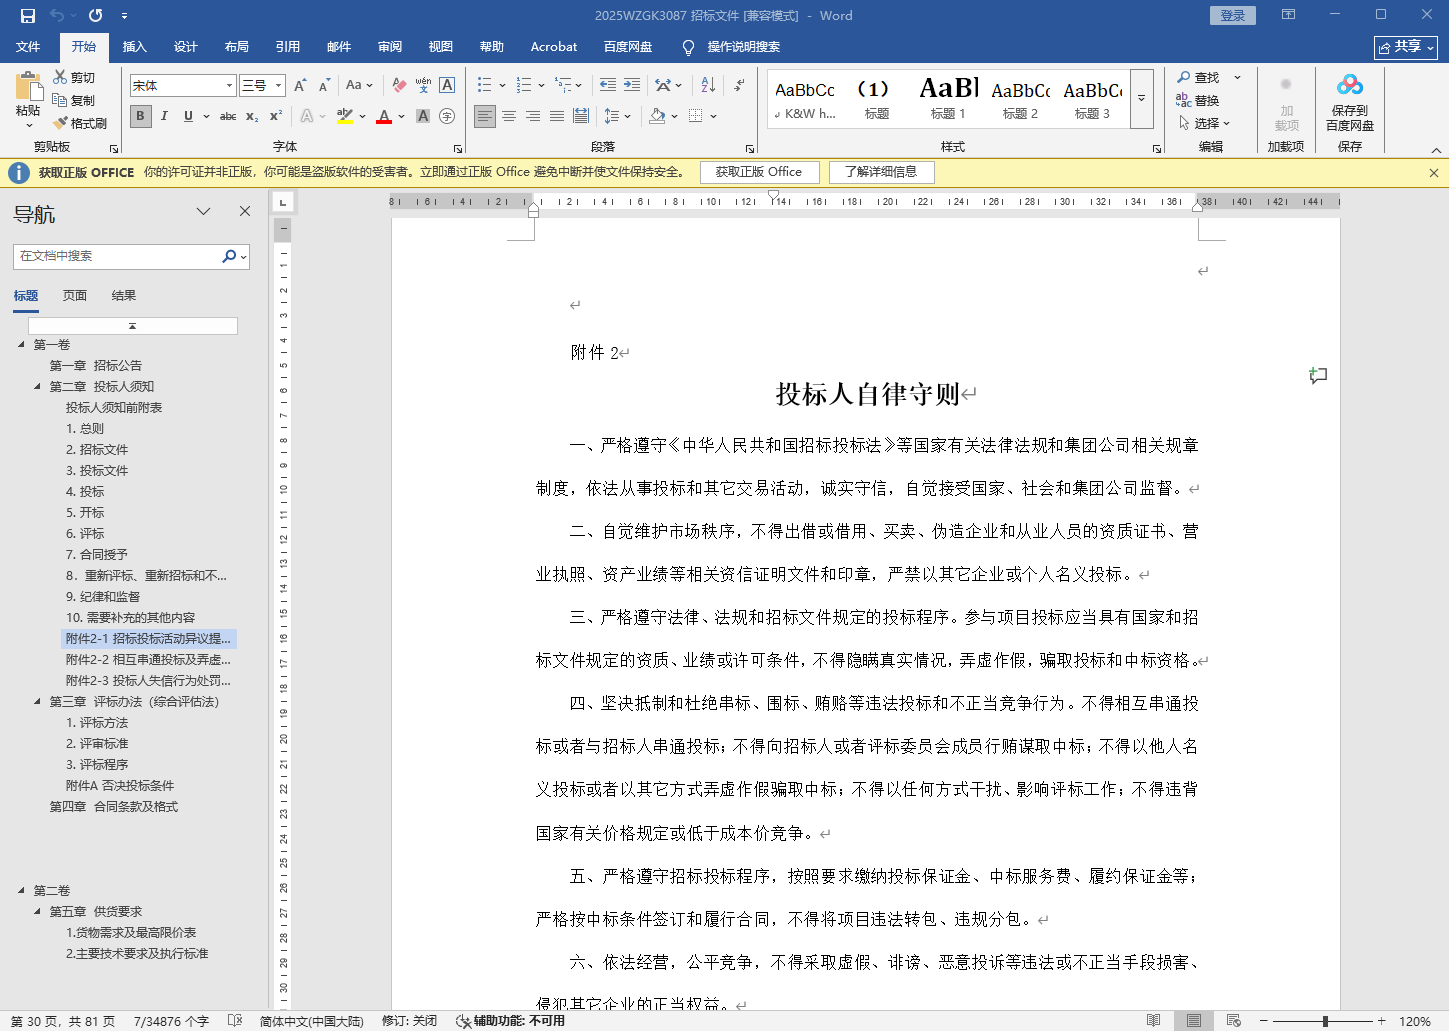Click the clear formatting eraser icon

tap(399, 85)
